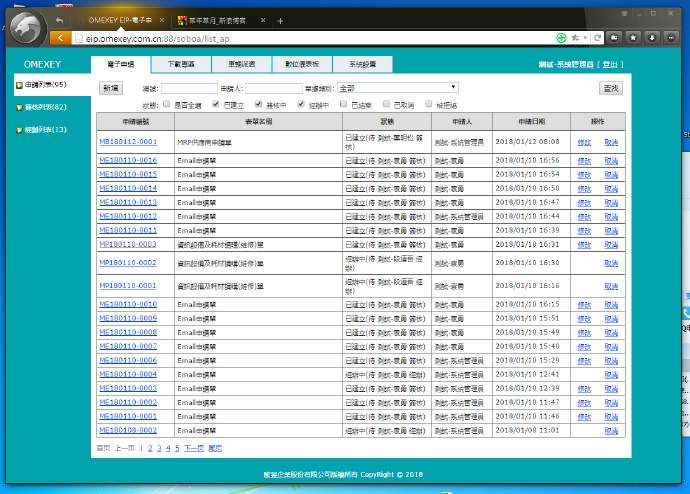Open the snapshot toolbar icon beside refresh
Image resolution: width=690 pixels, height=494 pixels.
click(614, 38)
